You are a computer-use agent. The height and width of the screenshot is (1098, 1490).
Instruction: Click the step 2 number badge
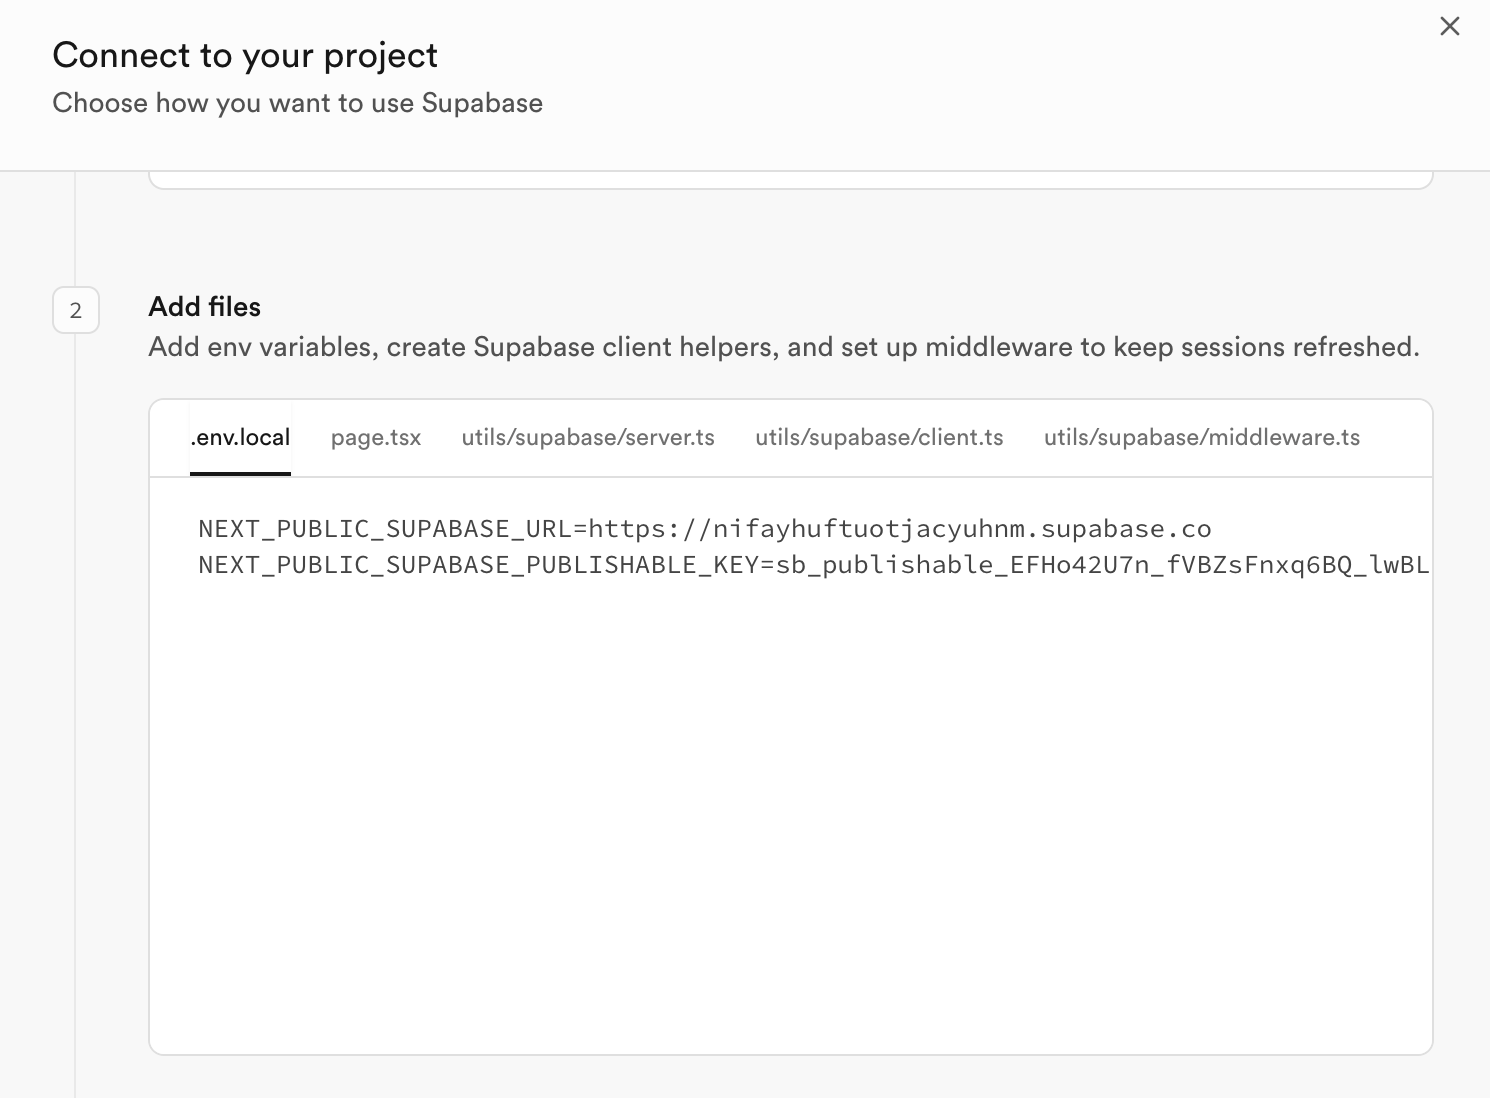click(76, 310)
